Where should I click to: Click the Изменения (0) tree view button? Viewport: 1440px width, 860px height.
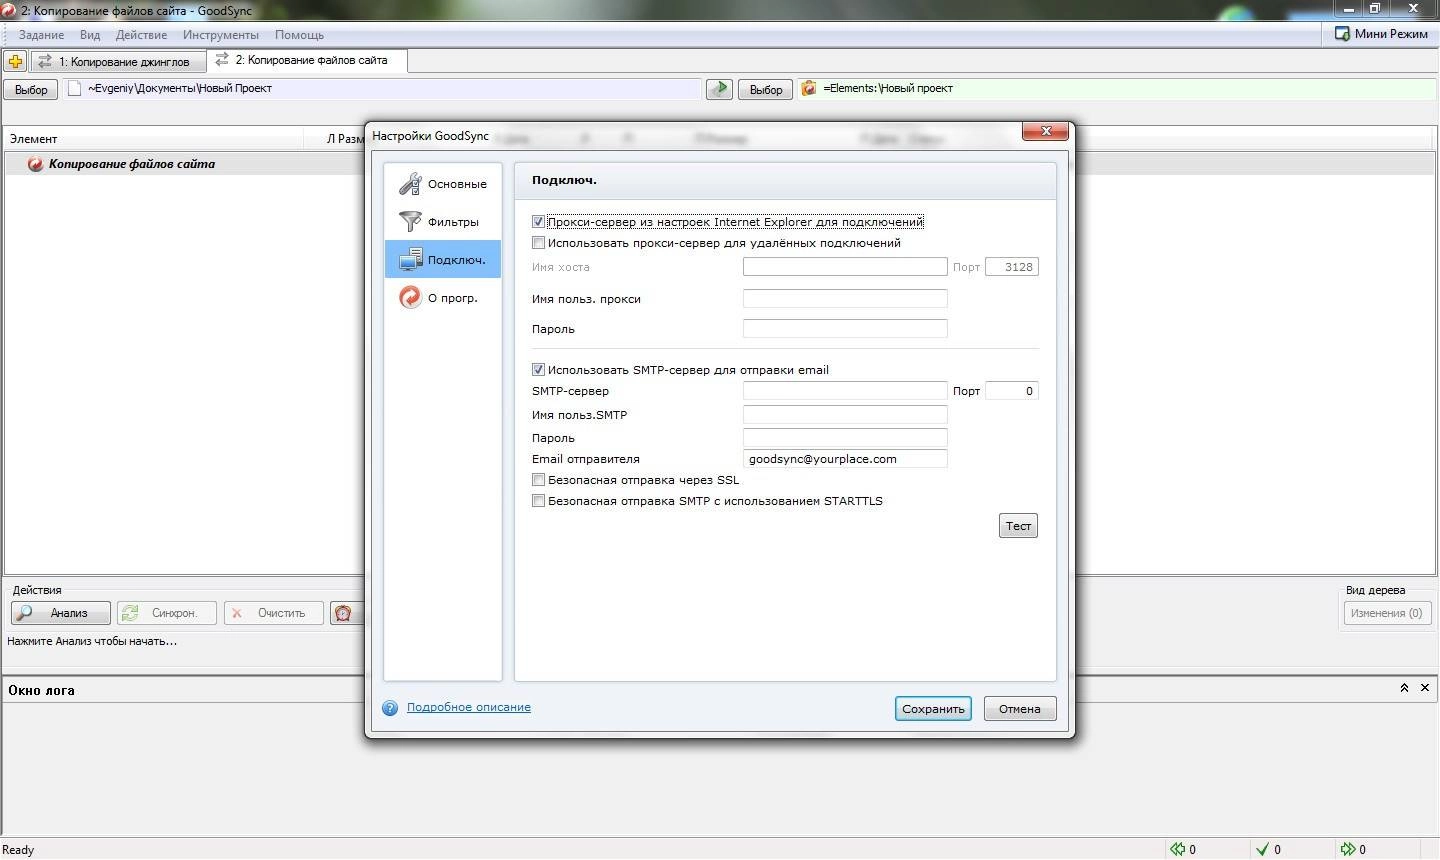click(x=1386, y=613)
